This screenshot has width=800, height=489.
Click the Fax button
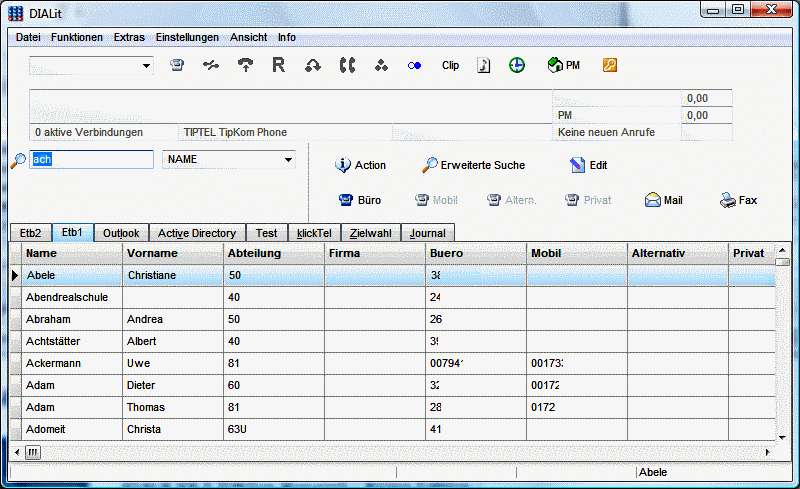coord(738,200)
